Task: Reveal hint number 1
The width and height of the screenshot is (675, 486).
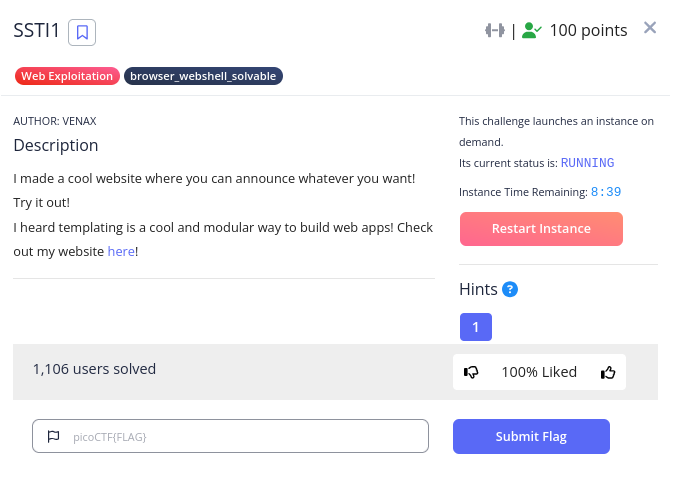Action: [x=476, y=327]
